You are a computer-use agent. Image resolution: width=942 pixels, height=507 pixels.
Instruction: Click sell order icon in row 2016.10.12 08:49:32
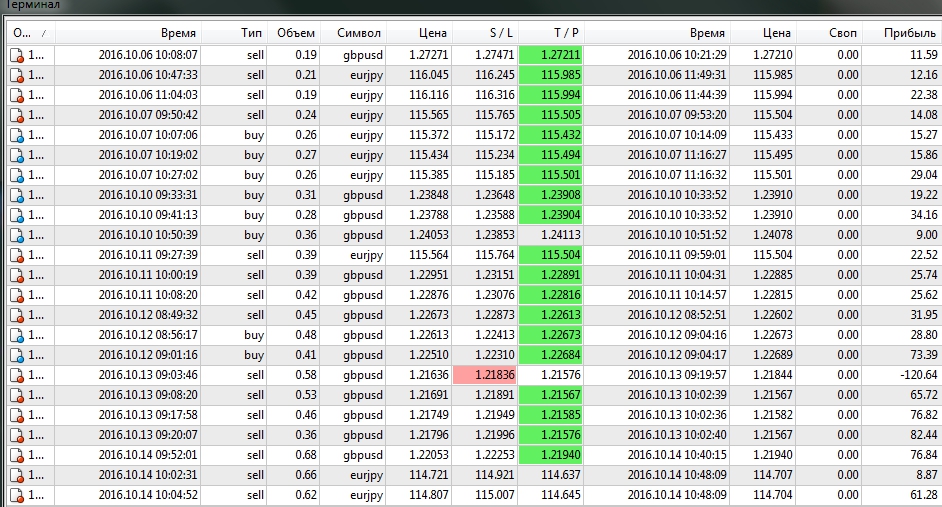(x=16, y=315)
